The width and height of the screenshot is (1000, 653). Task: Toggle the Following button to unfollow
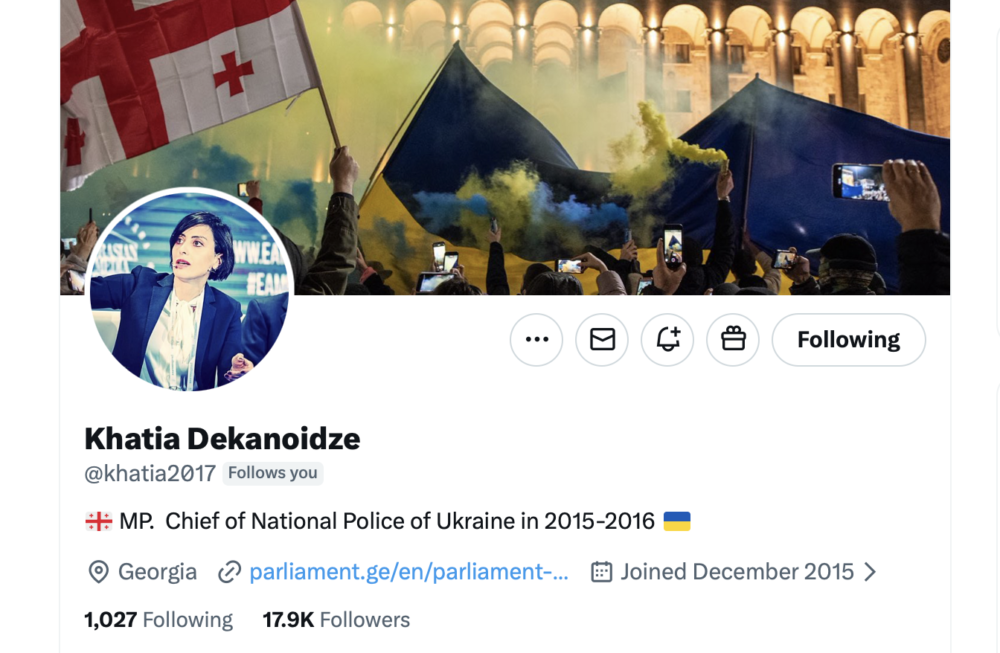[848, 340]
